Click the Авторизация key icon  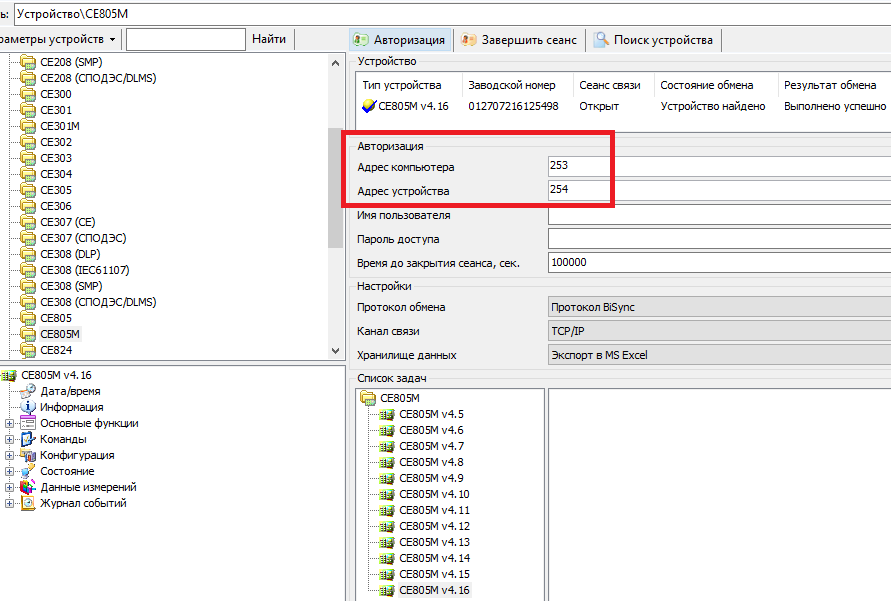coord(362,40)
